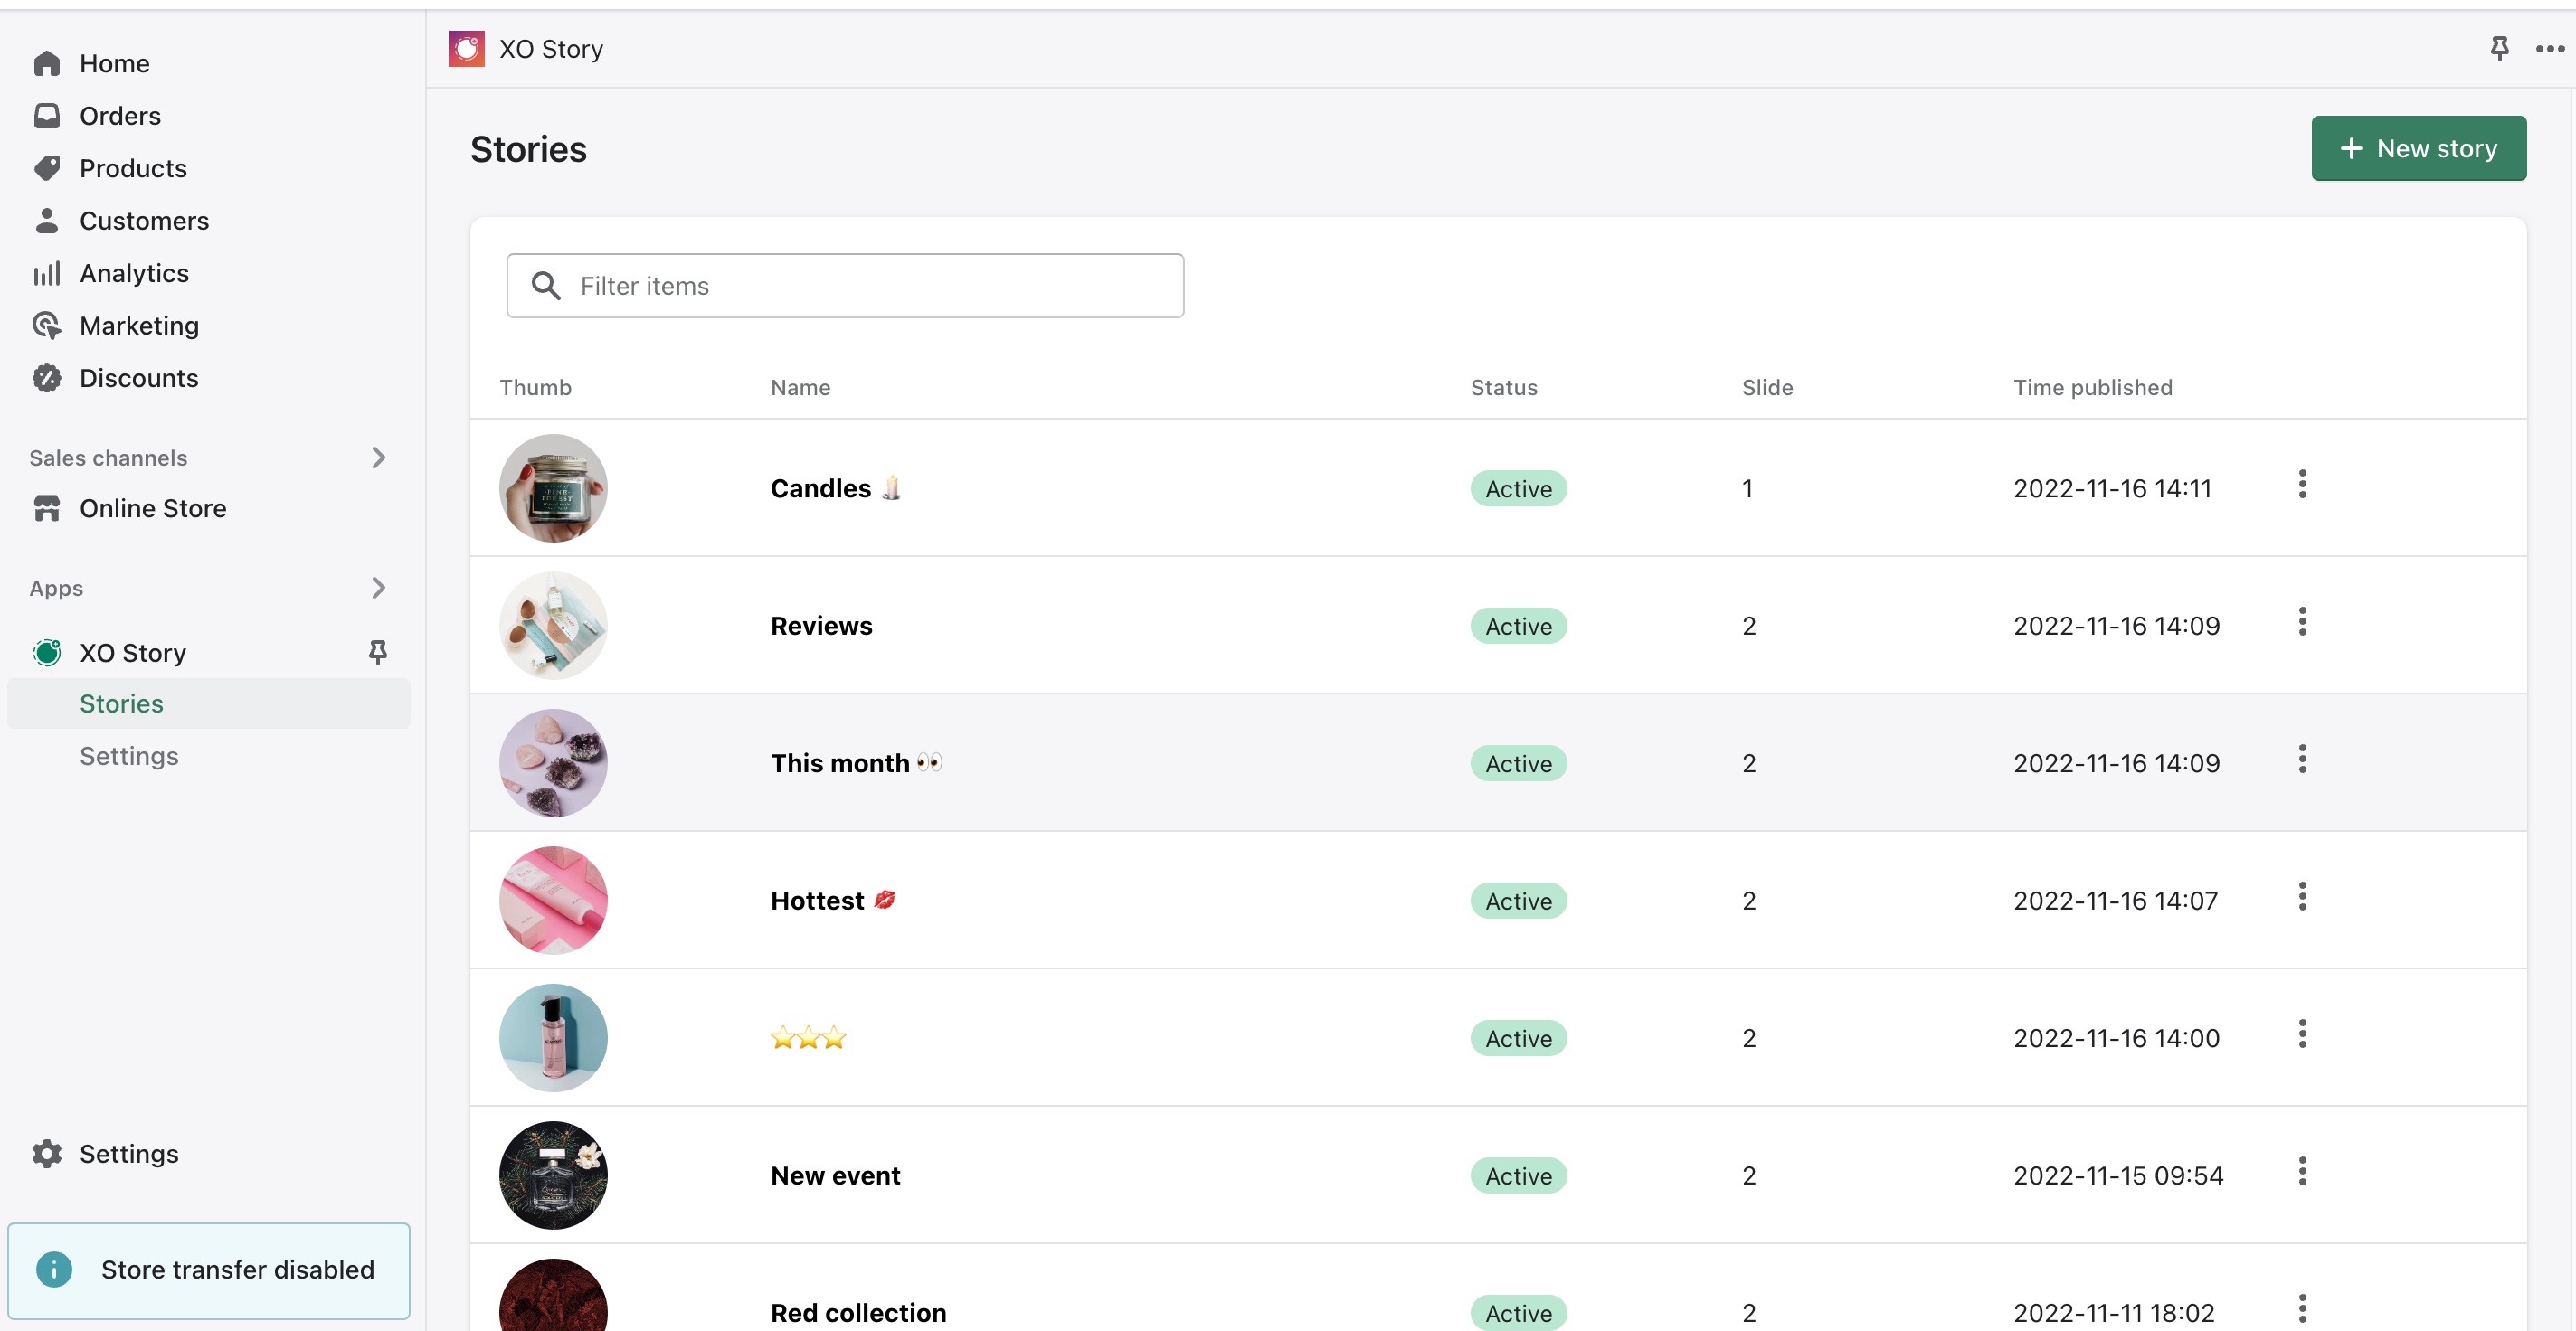The width and height of the screenshot is (2576, 1331).
Task: Expand the Sales channels section
Action: (x=378, y=457)
